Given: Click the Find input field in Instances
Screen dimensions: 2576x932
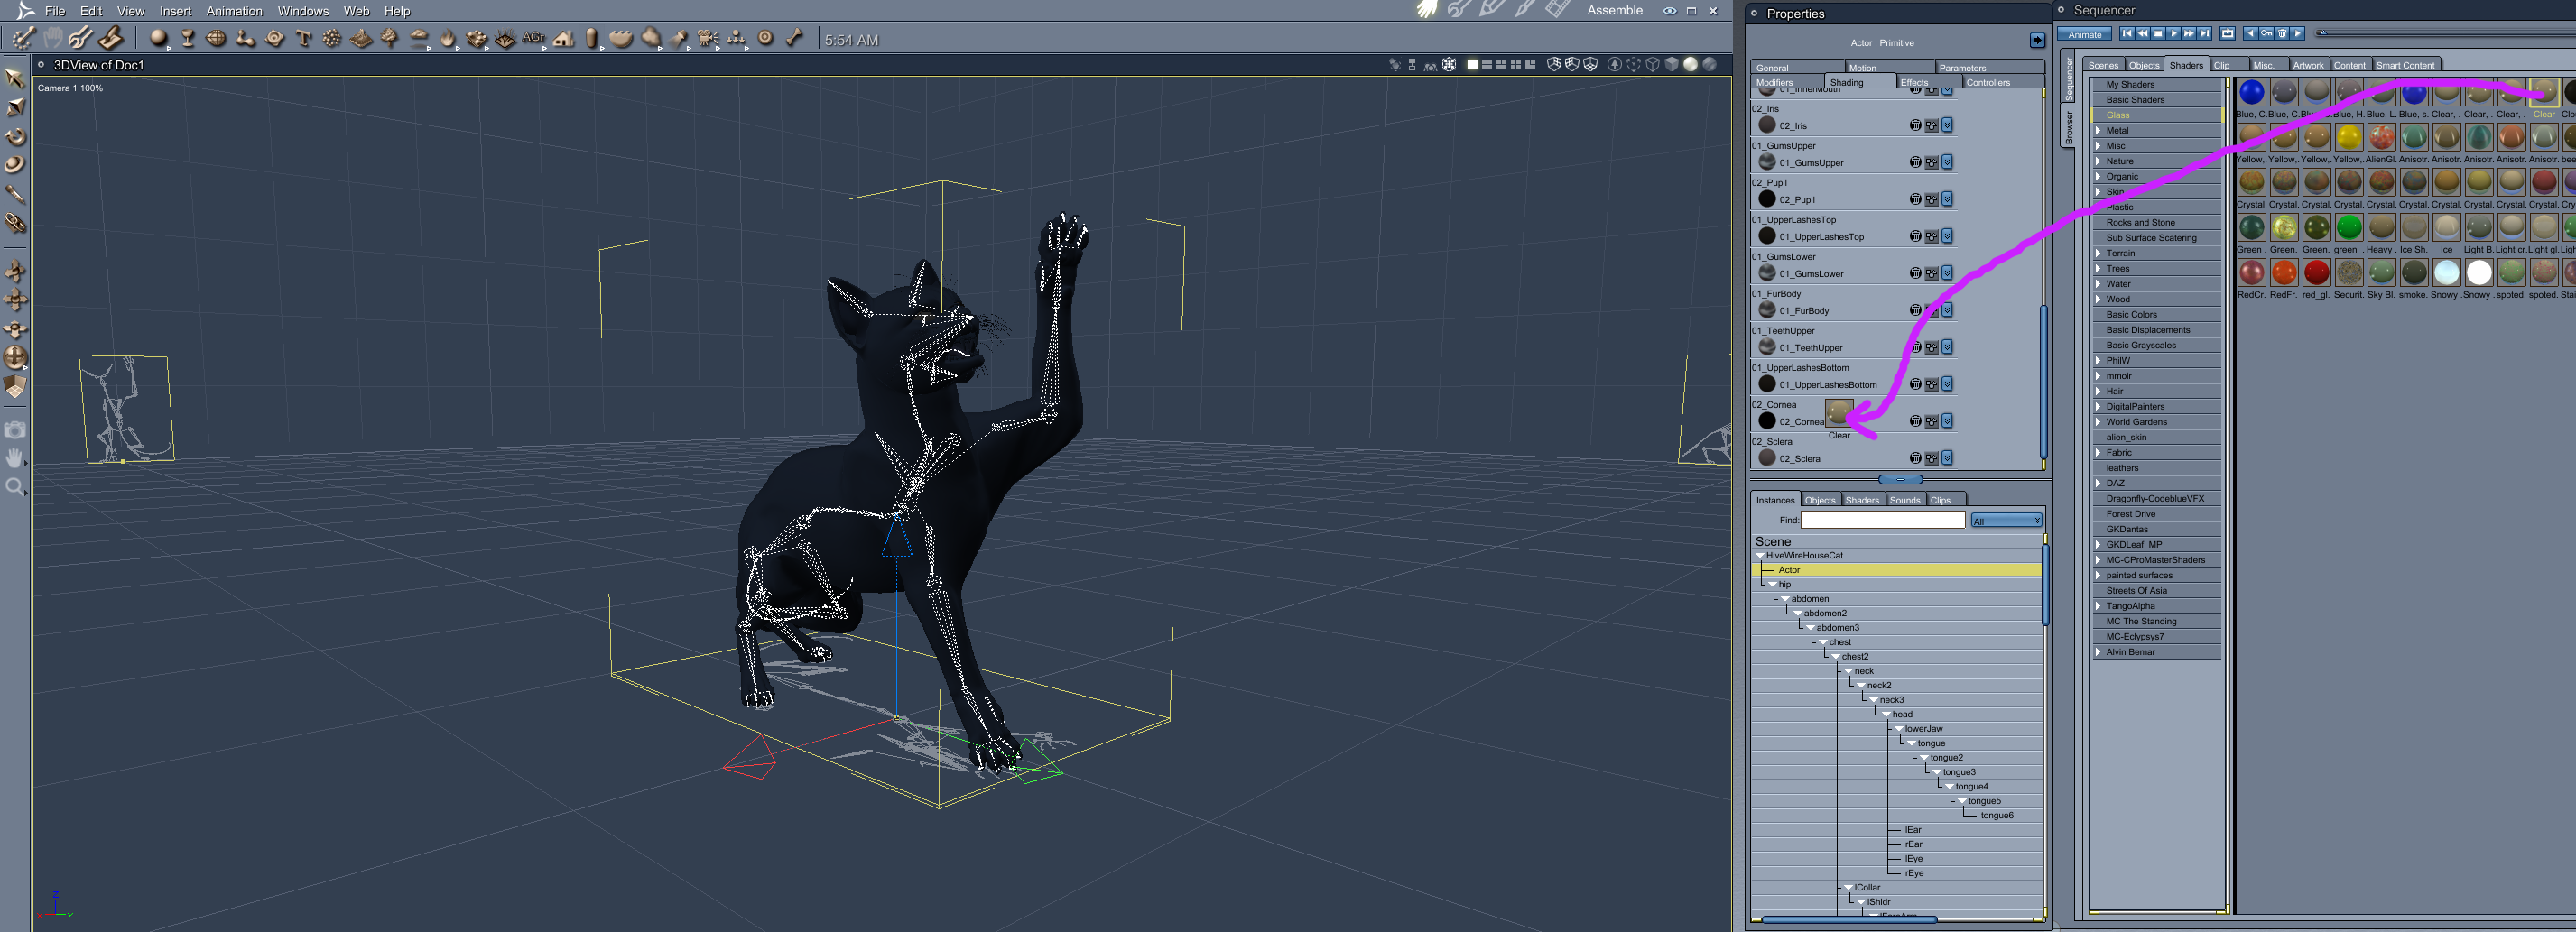Looking at the screenshot, I should [1883, 520].
